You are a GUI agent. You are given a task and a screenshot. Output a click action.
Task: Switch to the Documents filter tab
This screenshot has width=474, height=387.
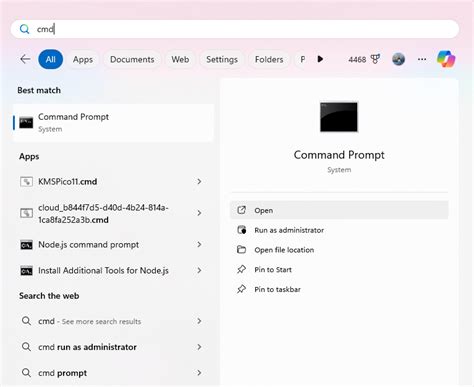(x=132, y=59)
